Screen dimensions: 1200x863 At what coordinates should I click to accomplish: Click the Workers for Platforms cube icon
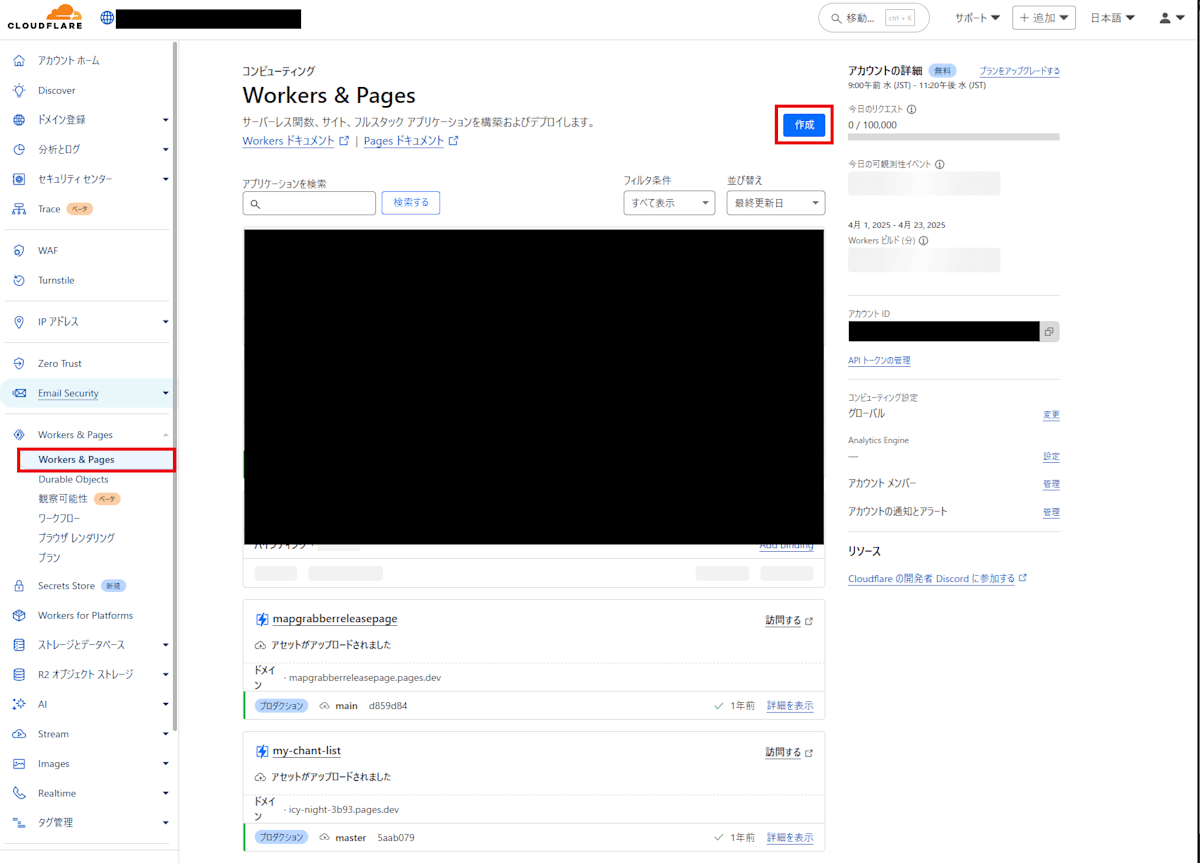19,615
